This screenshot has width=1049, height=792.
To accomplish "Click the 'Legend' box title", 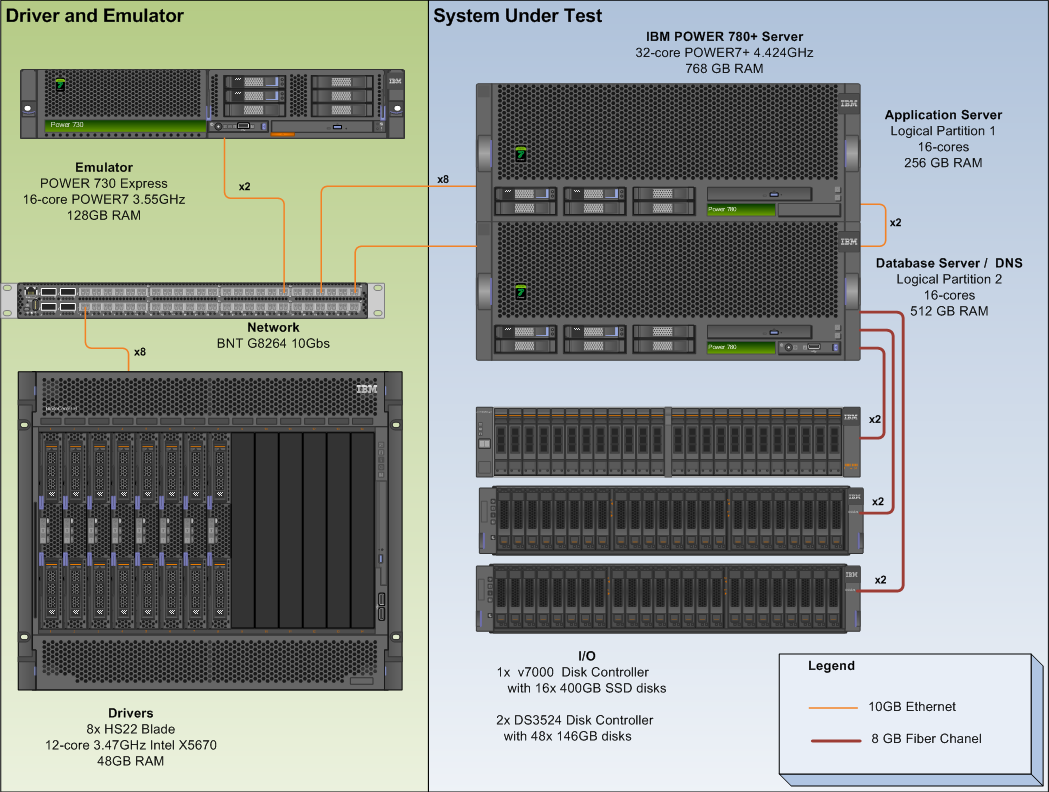I will pyautogui.click(x=831, y=666).
